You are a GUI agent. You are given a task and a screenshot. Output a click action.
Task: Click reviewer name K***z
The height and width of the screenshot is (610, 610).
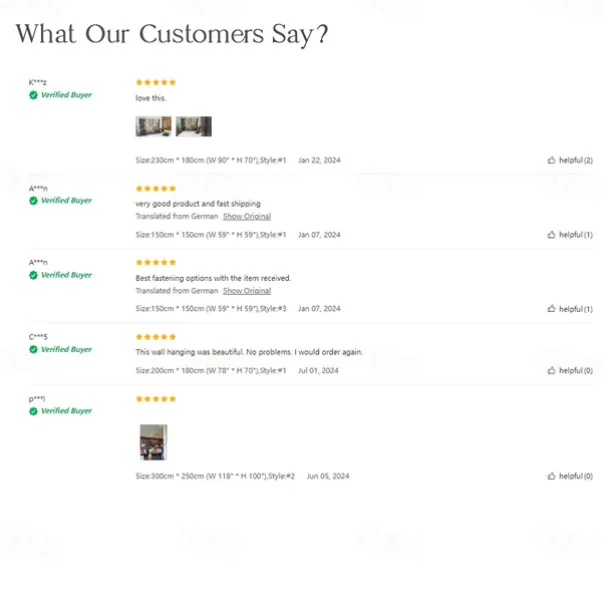coord(39,82)
